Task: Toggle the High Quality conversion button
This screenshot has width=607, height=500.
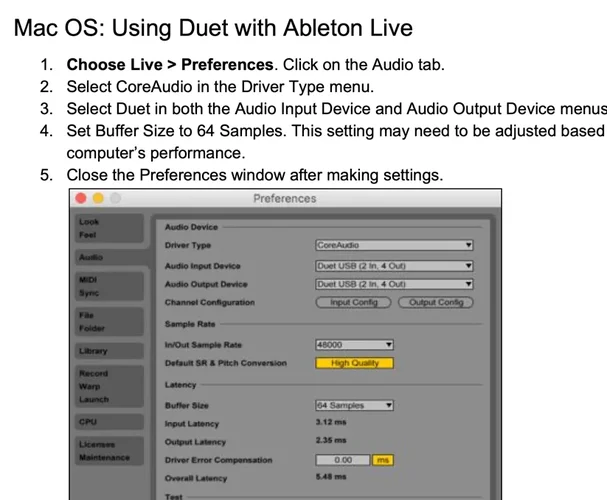Action: pos(354,363)
